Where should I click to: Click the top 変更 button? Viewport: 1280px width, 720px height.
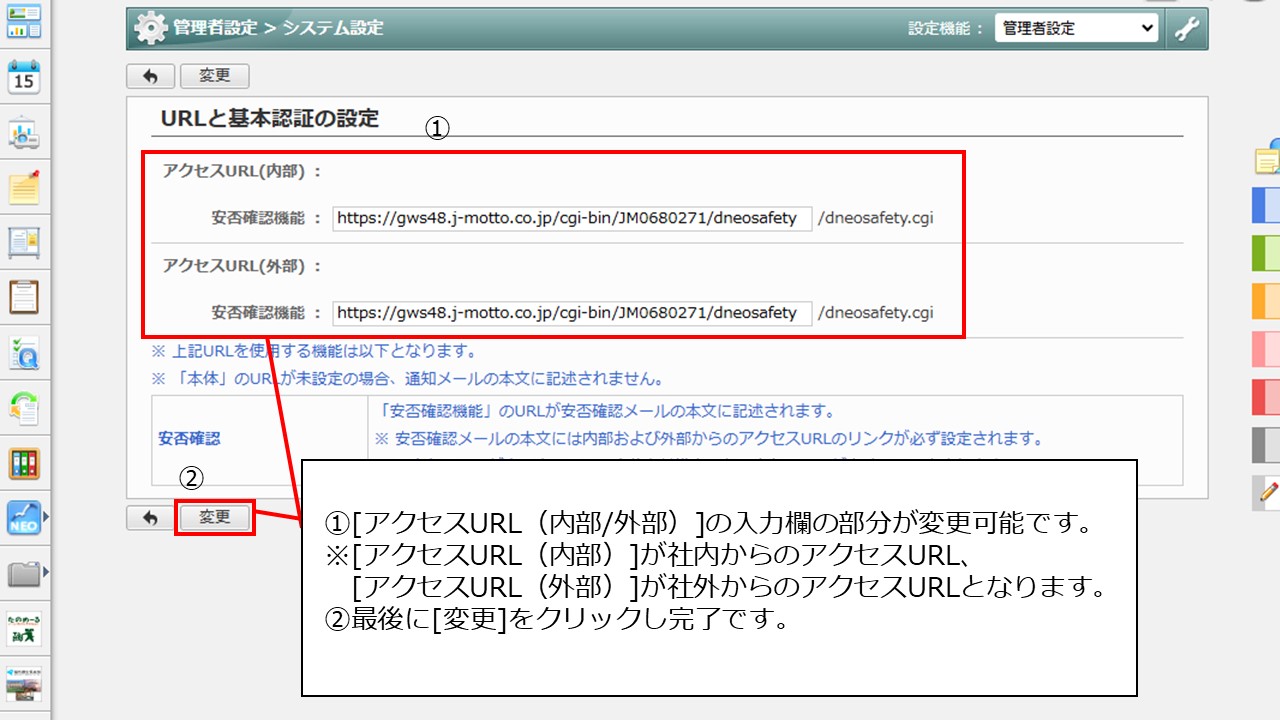click(215, 76)
